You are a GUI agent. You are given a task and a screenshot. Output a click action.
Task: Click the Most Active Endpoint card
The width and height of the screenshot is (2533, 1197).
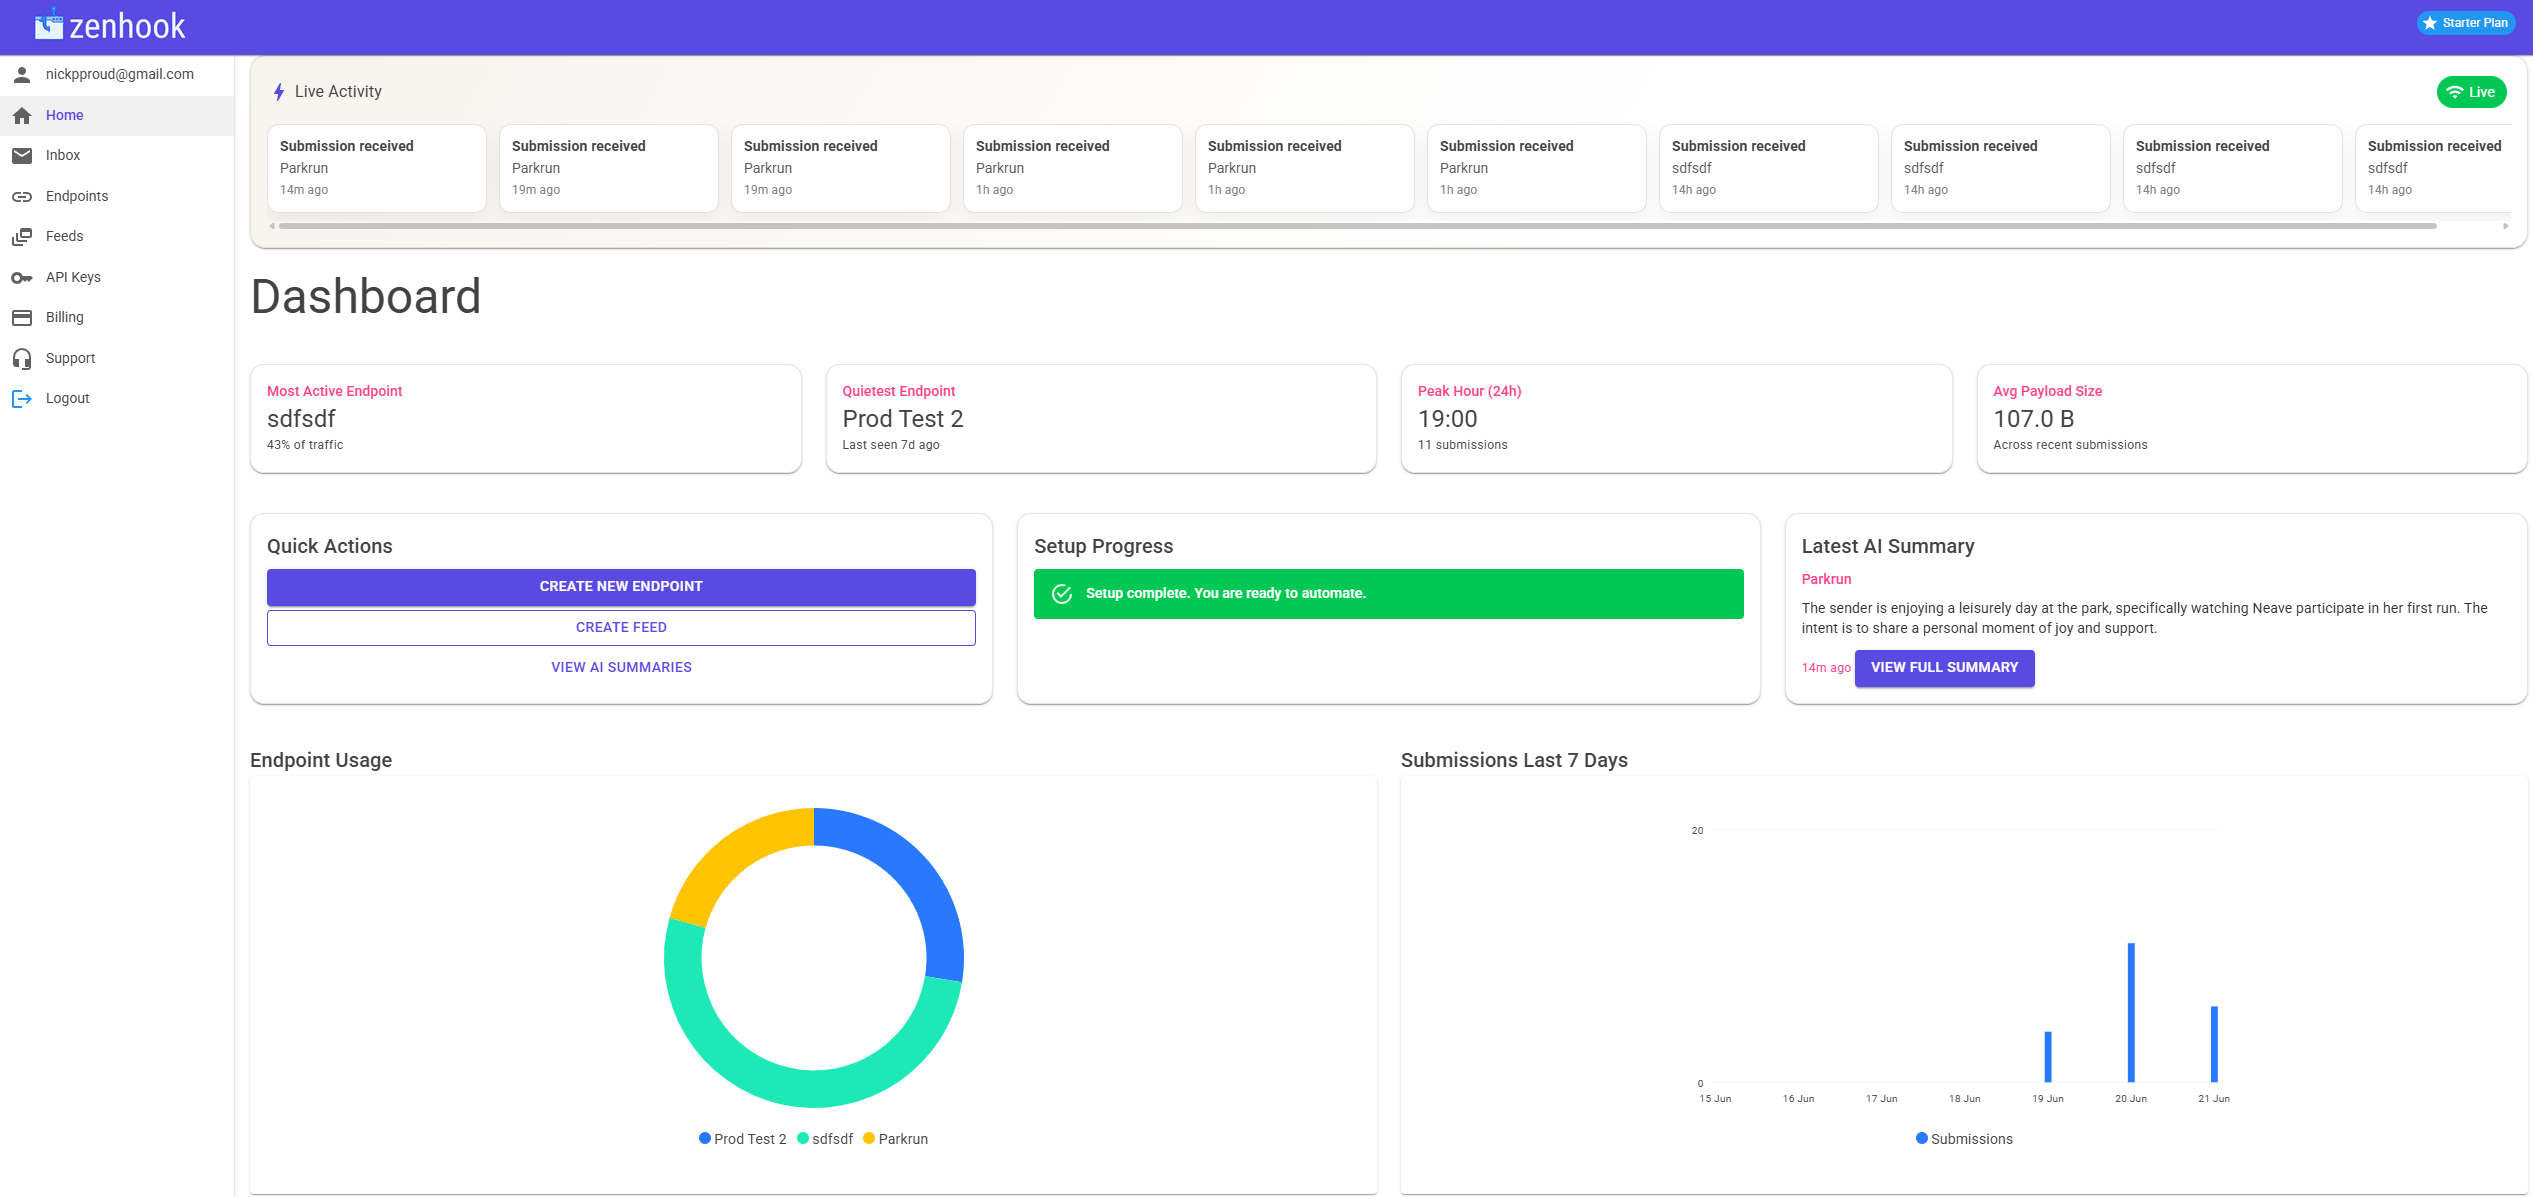pyautogui.click(x=525, y=418)
